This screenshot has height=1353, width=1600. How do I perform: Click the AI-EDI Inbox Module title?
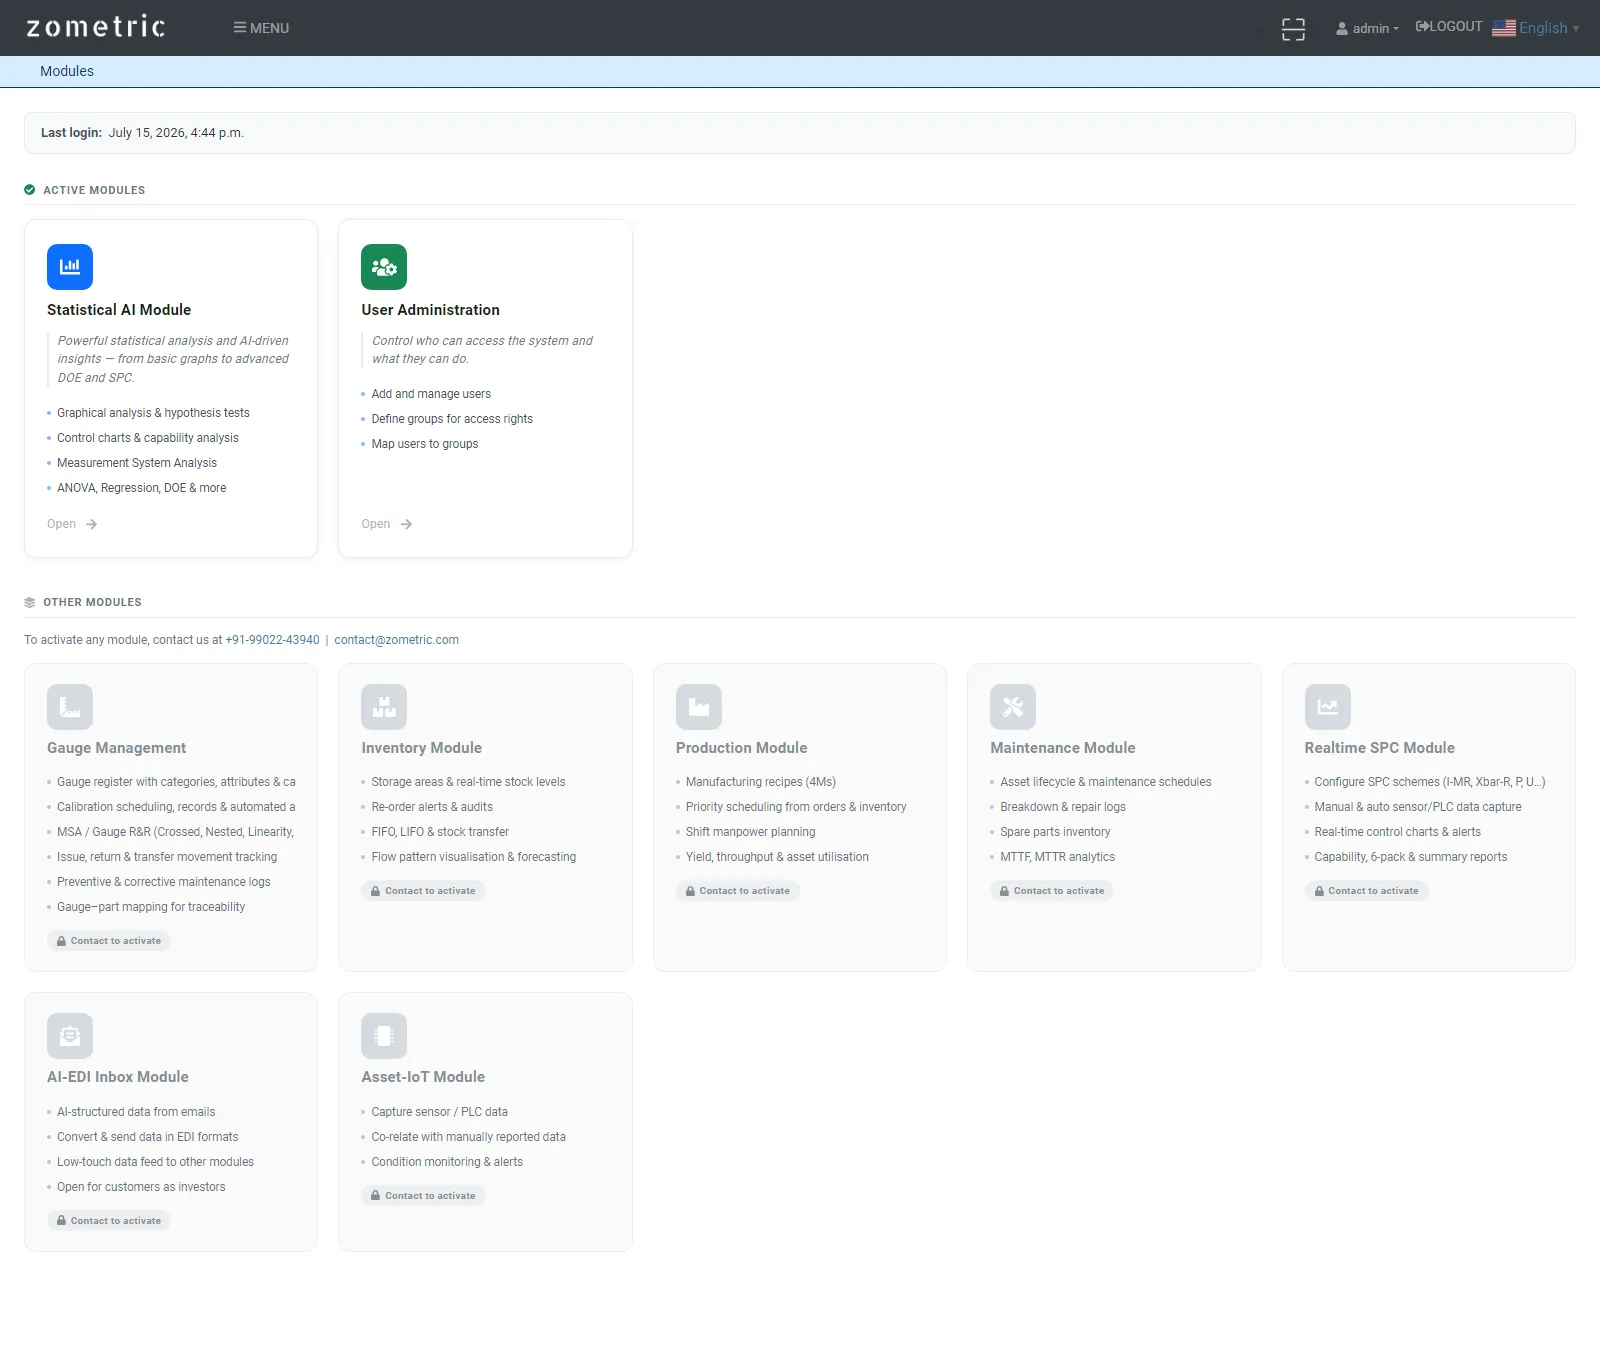[x=117, y=1077]
